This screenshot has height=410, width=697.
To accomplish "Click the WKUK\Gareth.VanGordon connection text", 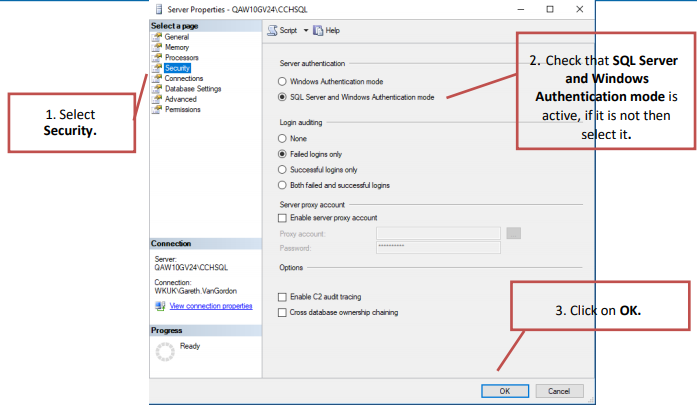I will (x=196, y=291).
